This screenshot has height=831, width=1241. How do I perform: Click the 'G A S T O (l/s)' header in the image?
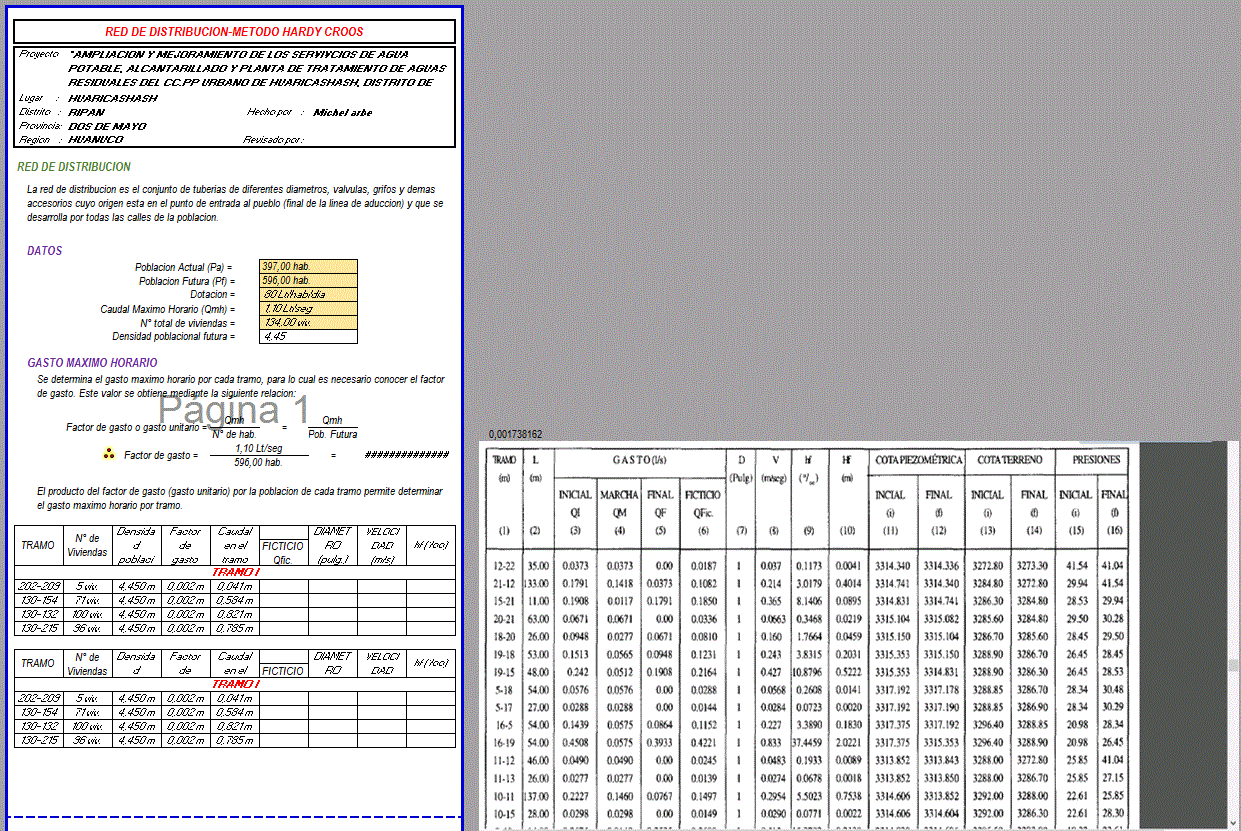pyautogui.click(x=638, y=460)
